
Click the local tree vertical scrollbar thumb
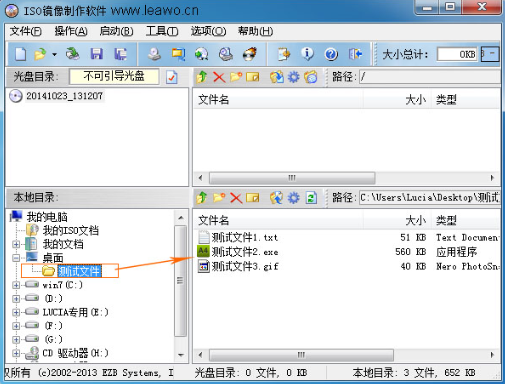click(x=180, y=281)
